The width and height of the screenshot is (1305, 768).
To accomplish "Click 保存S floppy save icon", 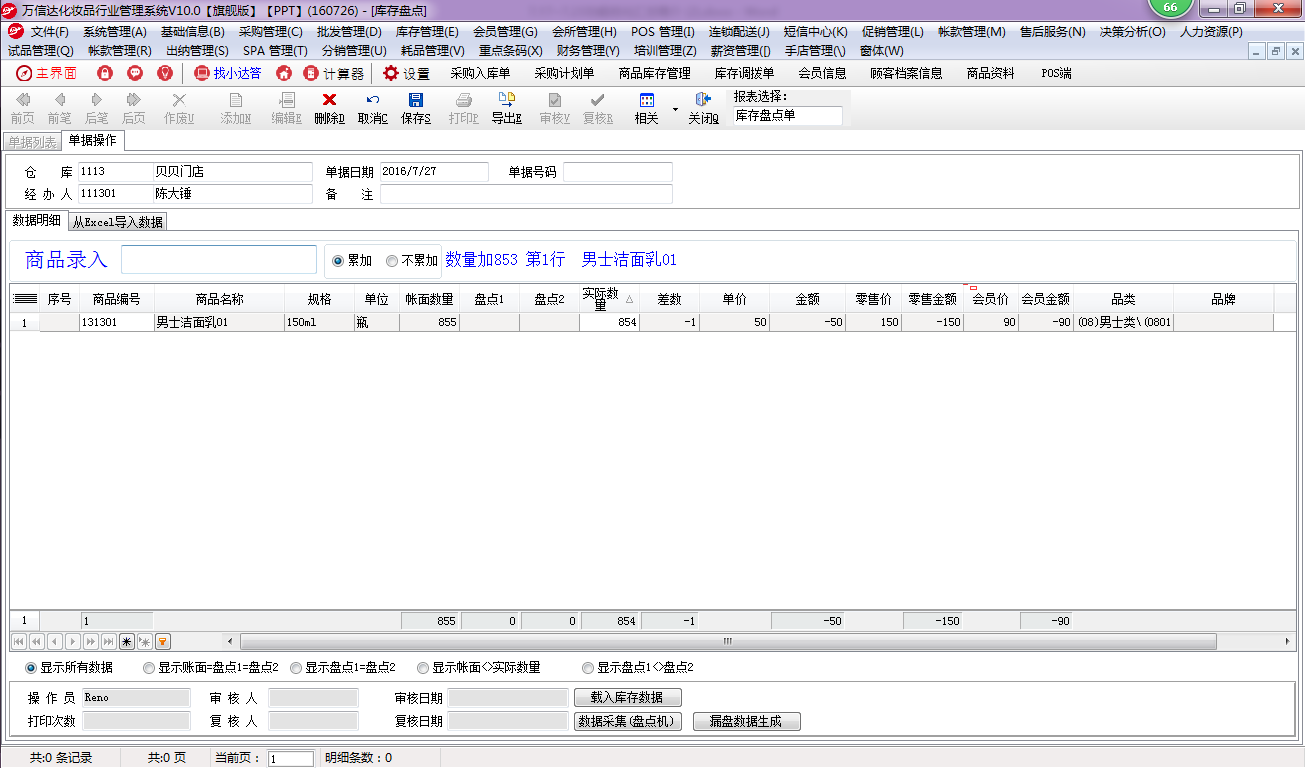I will tap(416, 100).
